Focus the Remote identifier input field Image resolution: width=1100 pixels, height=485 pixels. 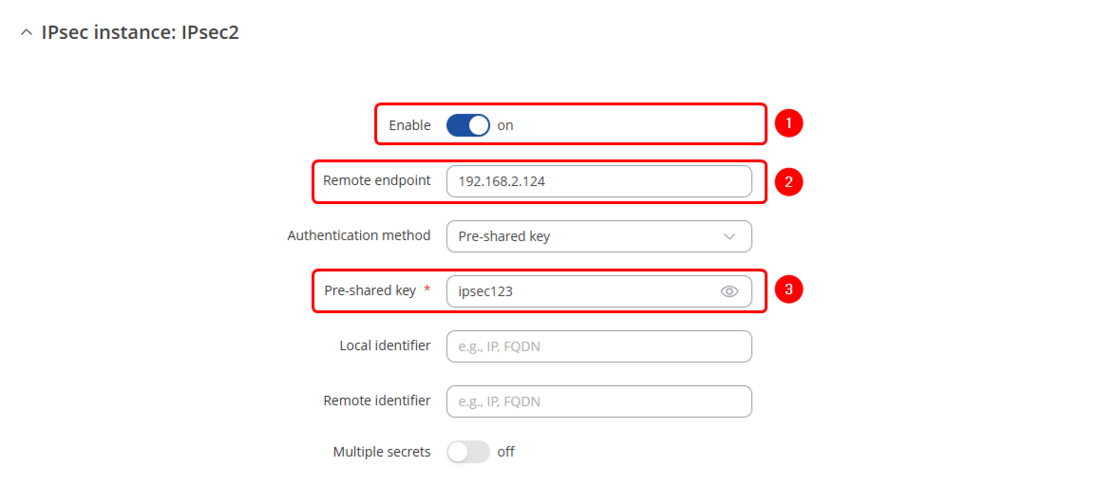click(x=598, y=401)
